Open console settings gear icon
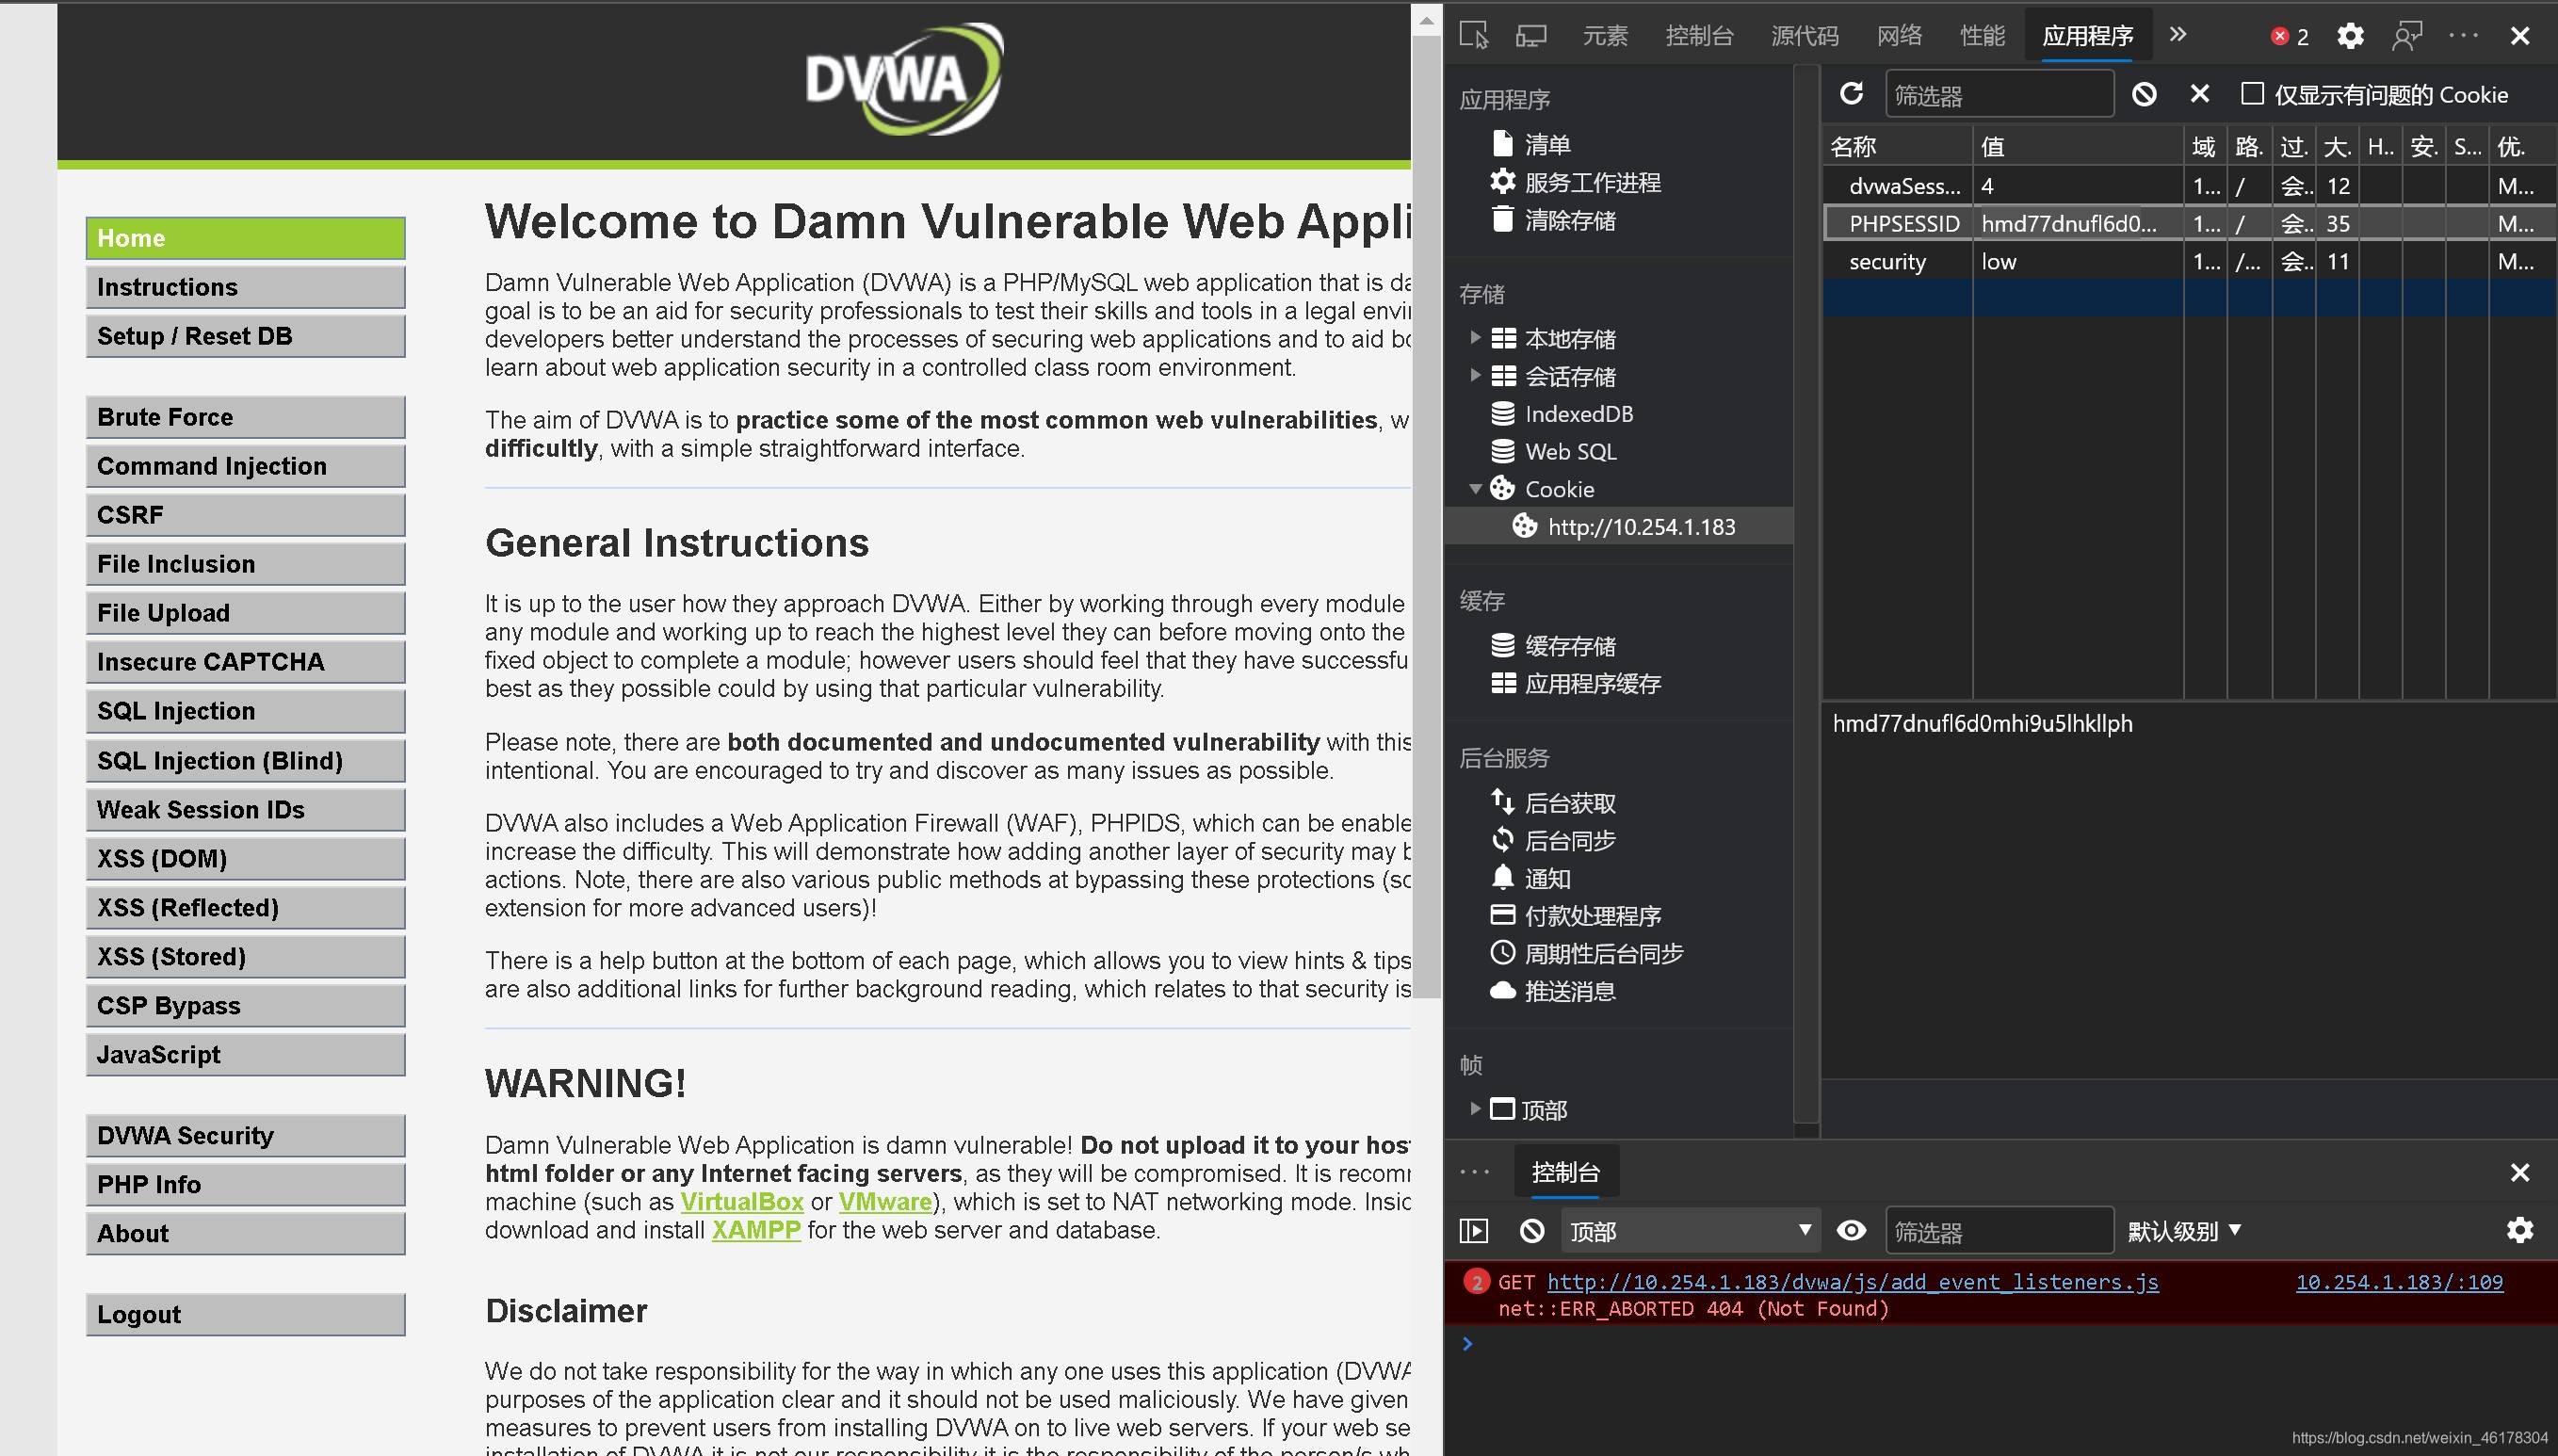Viewport: 2558px width, 1456px height. point(2520,1231)
